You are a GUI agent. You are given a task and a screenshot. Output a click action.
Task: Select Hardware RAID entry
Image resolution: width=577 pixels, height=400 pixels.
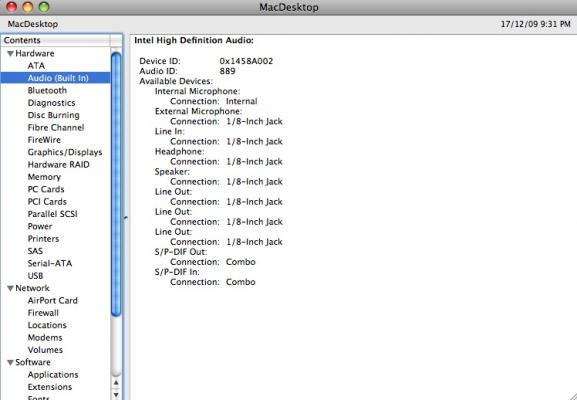pos(58,164)
